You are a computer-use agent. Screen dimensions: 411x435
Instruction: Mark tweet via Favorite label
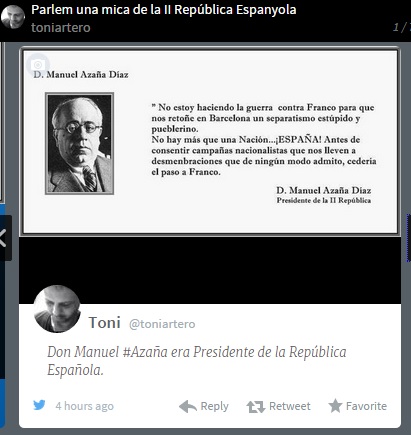pyautogui.click(x=366, y=406)
